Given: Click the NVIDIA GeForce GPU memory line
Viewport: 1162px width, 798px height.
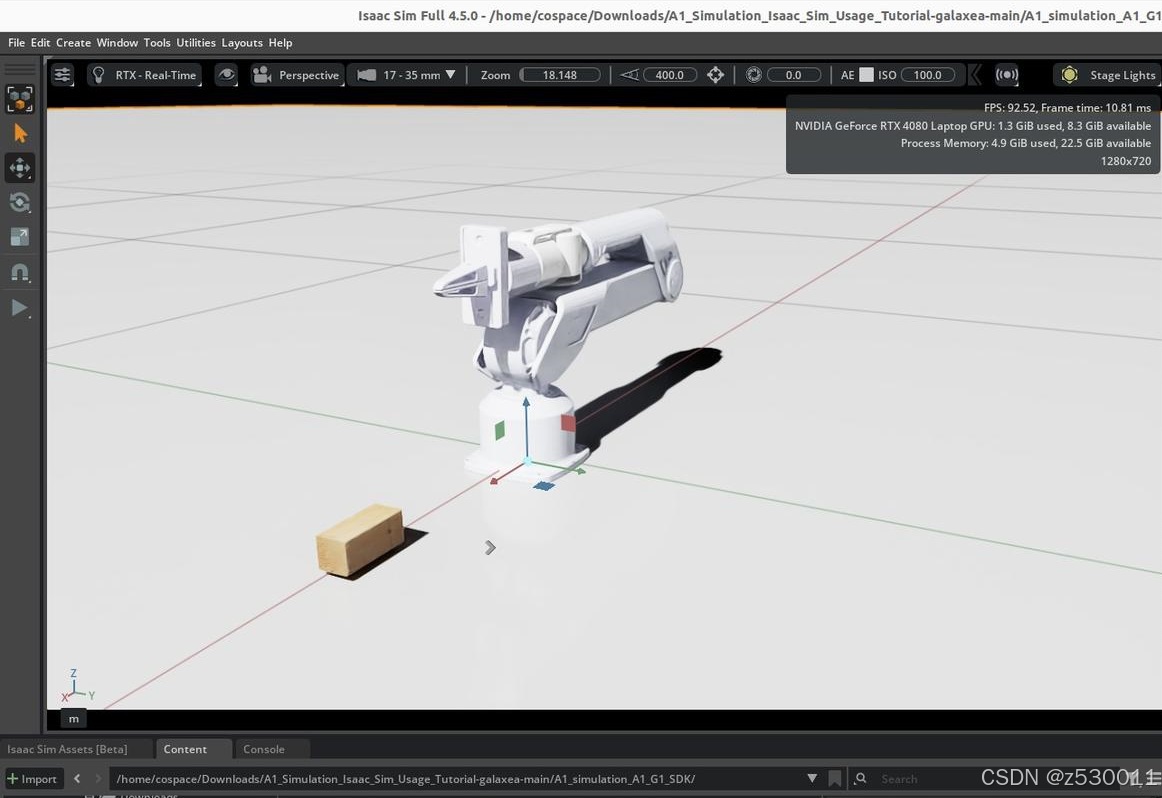Looking at the screenshot, I should click(x=973, y=126).
